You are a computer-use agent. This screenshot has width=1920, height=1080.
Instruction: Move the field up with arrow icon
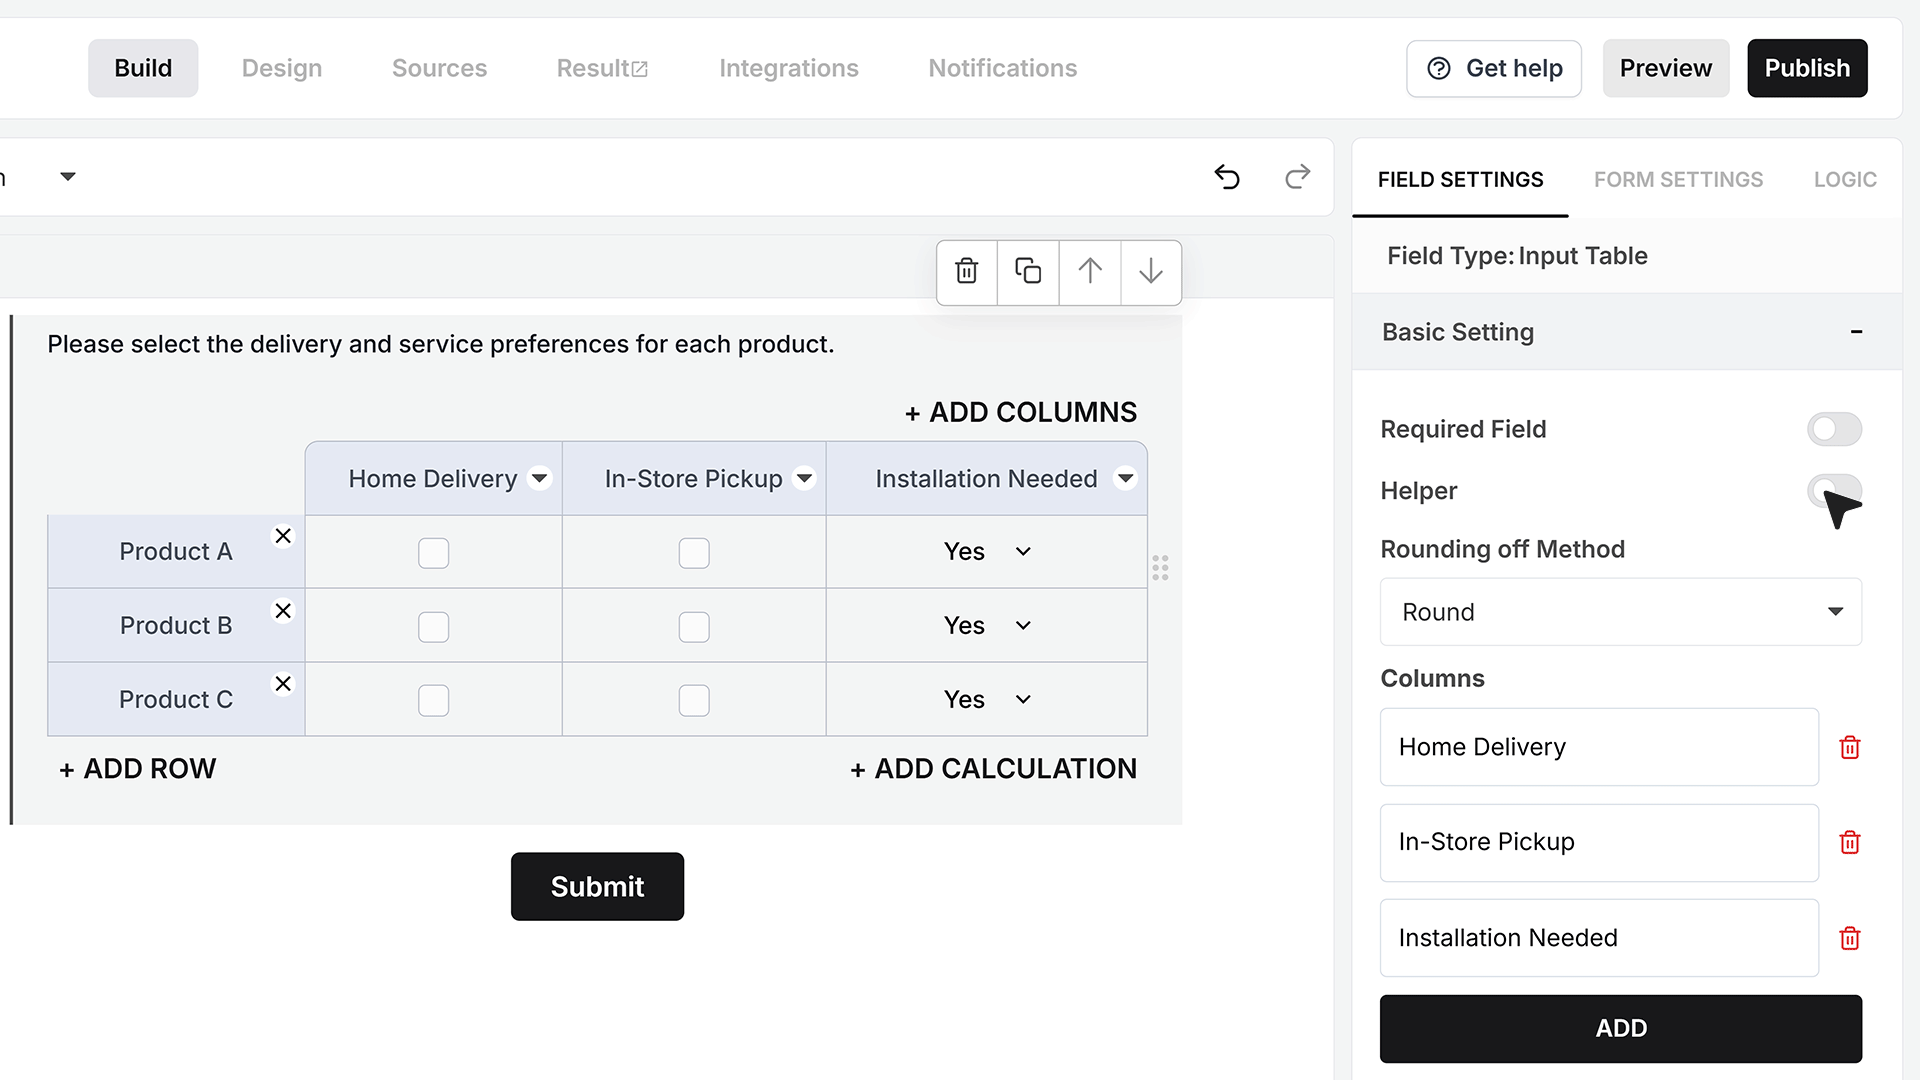click(x=1090, y=271)
